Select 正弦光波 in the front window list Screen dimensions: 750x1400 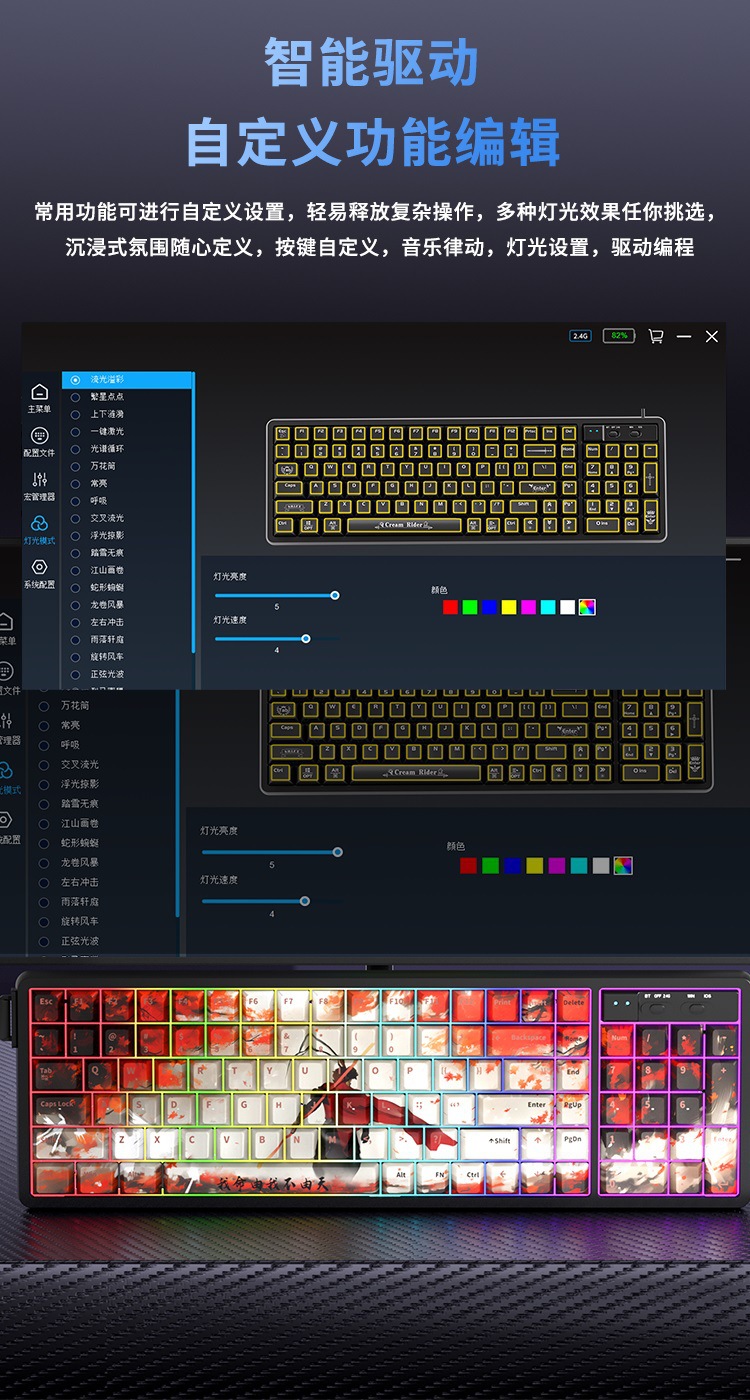pos(107,674)
